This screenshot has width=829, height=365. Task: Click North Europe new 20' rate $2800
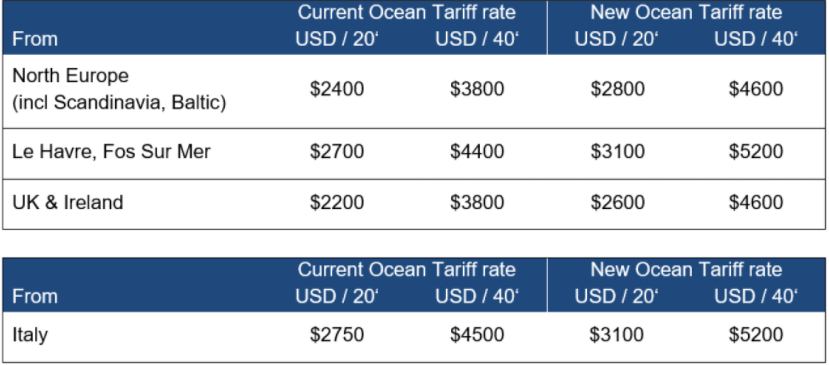617,89
